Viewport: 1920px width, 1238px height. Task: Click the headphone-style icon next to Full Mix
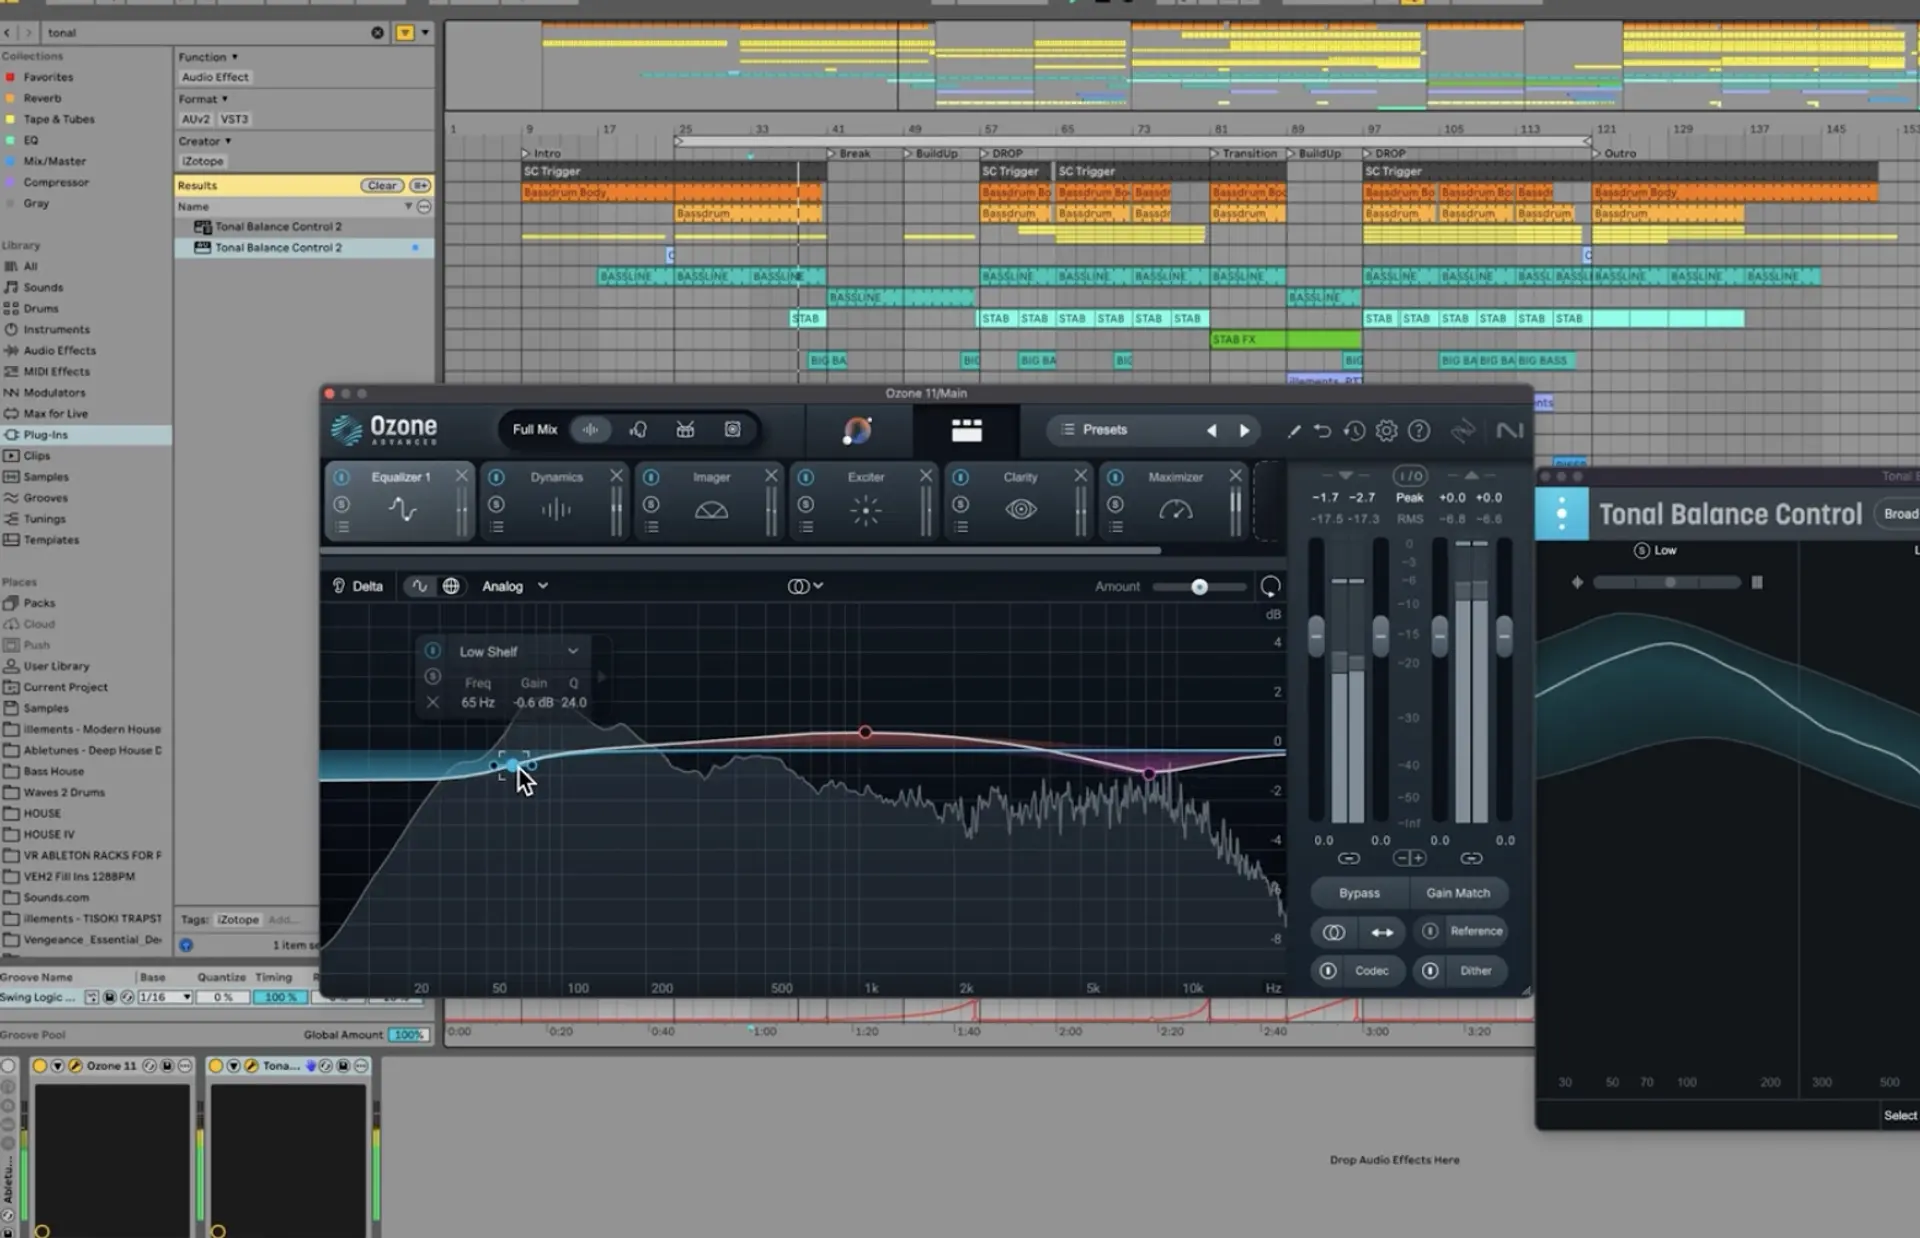(x=638, y=429)
